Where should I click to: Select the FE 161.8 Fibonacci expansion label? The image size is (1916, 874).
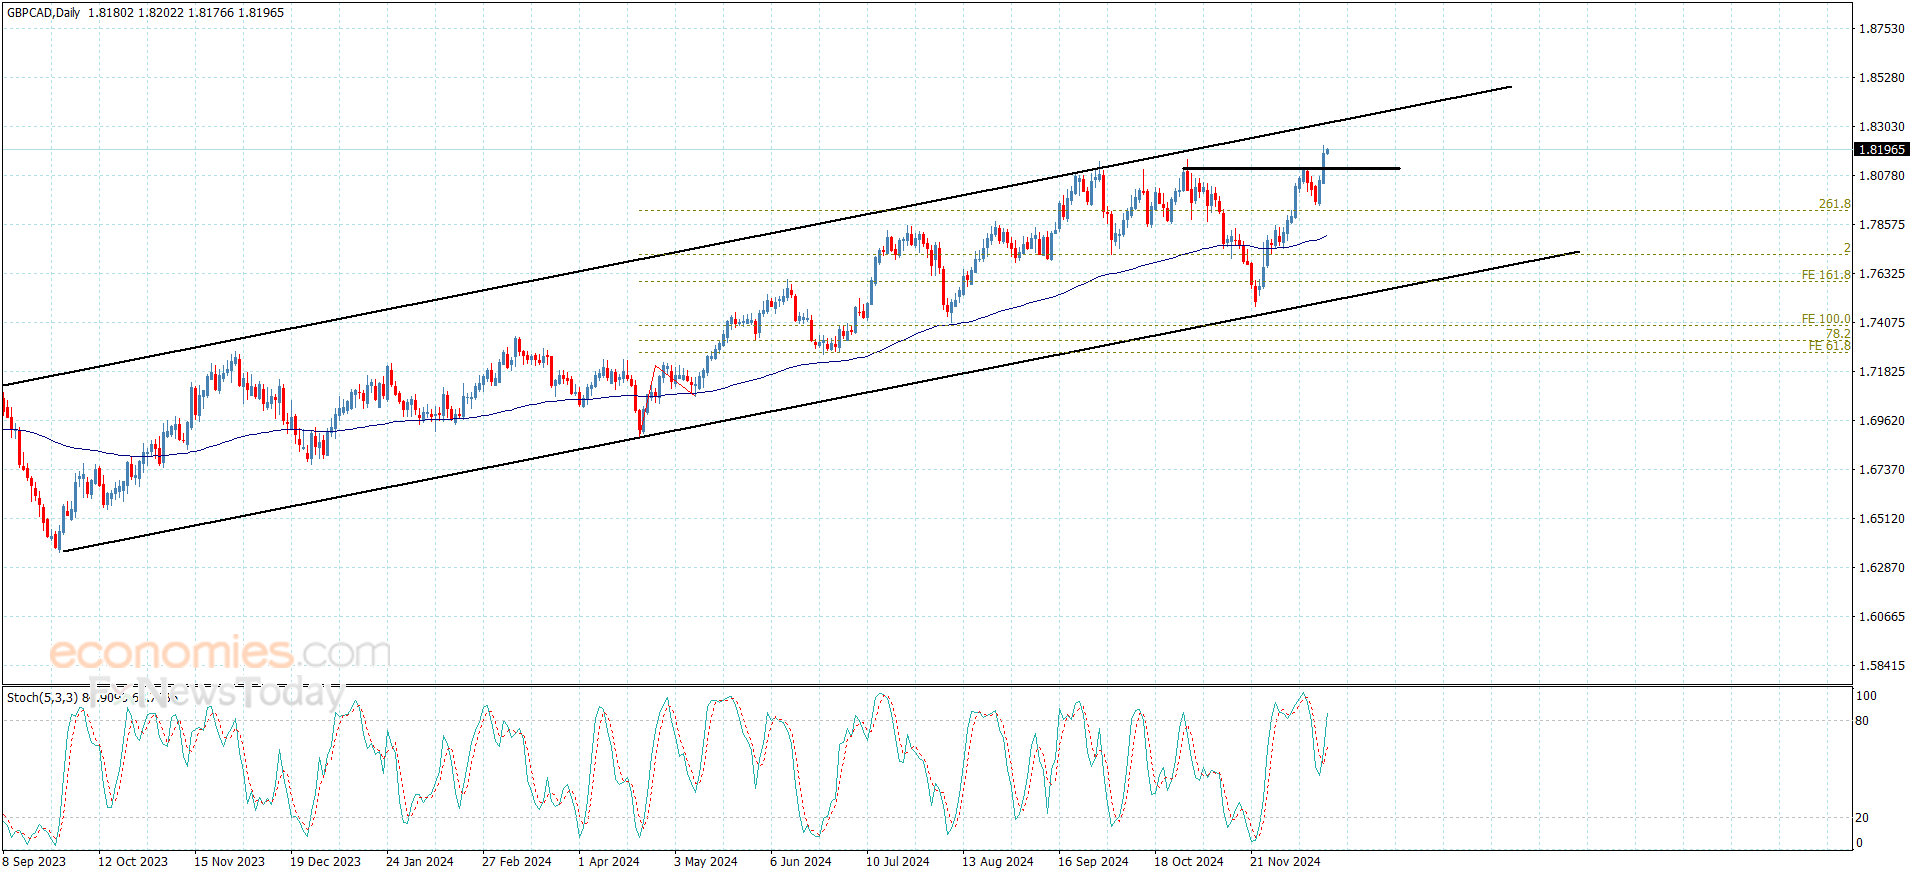tap(1826, 274)
